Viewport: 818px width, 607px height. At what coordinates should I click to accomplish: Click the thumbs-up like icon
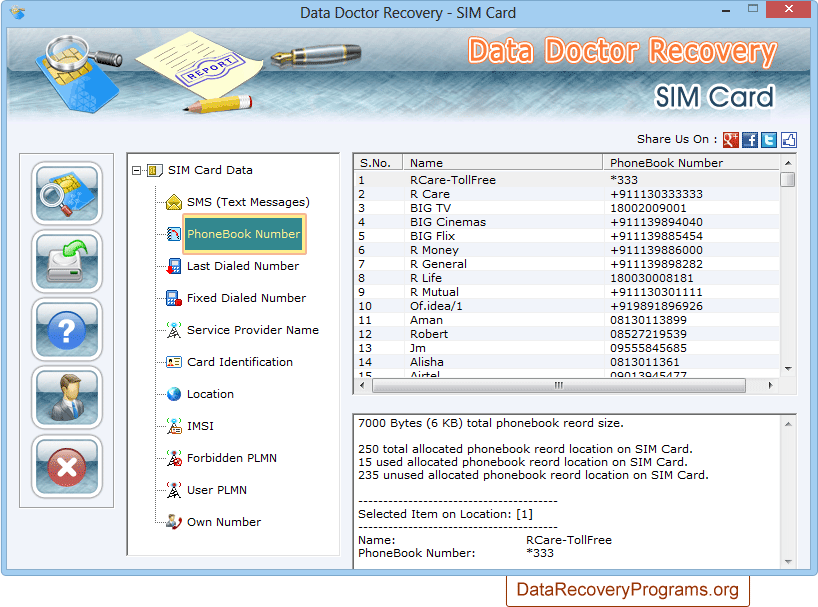click(788, 140)
